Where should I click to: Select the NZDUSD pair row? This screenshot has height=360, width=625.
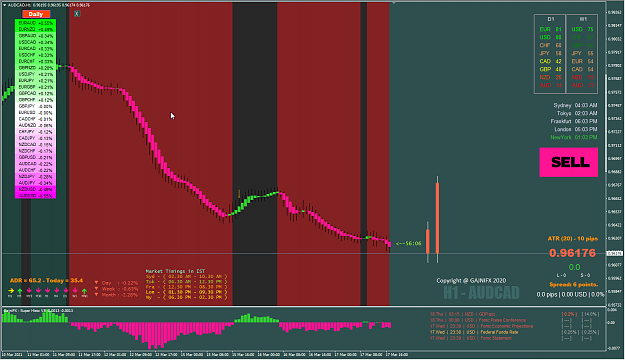(x=35, y=189)
